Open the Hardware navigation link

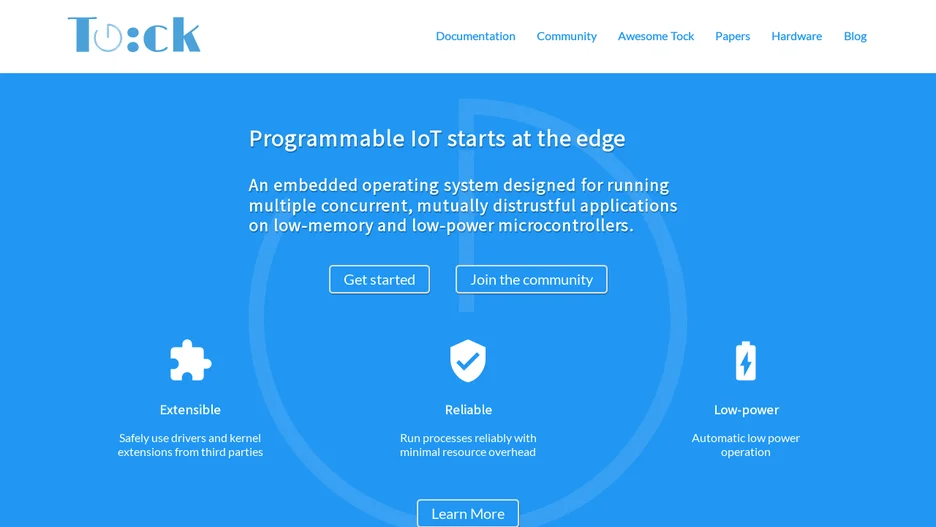point(796,36)
